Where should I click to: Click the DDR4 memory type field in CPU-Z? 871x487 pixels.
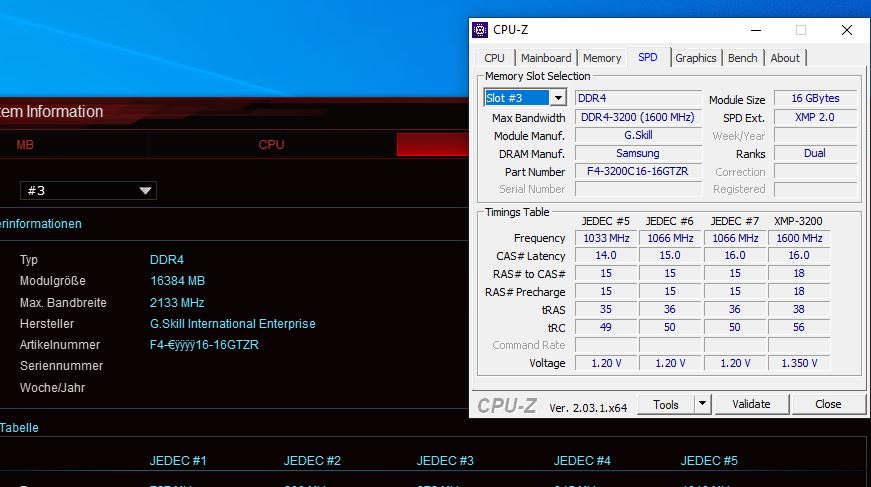[x=638, y=98]
